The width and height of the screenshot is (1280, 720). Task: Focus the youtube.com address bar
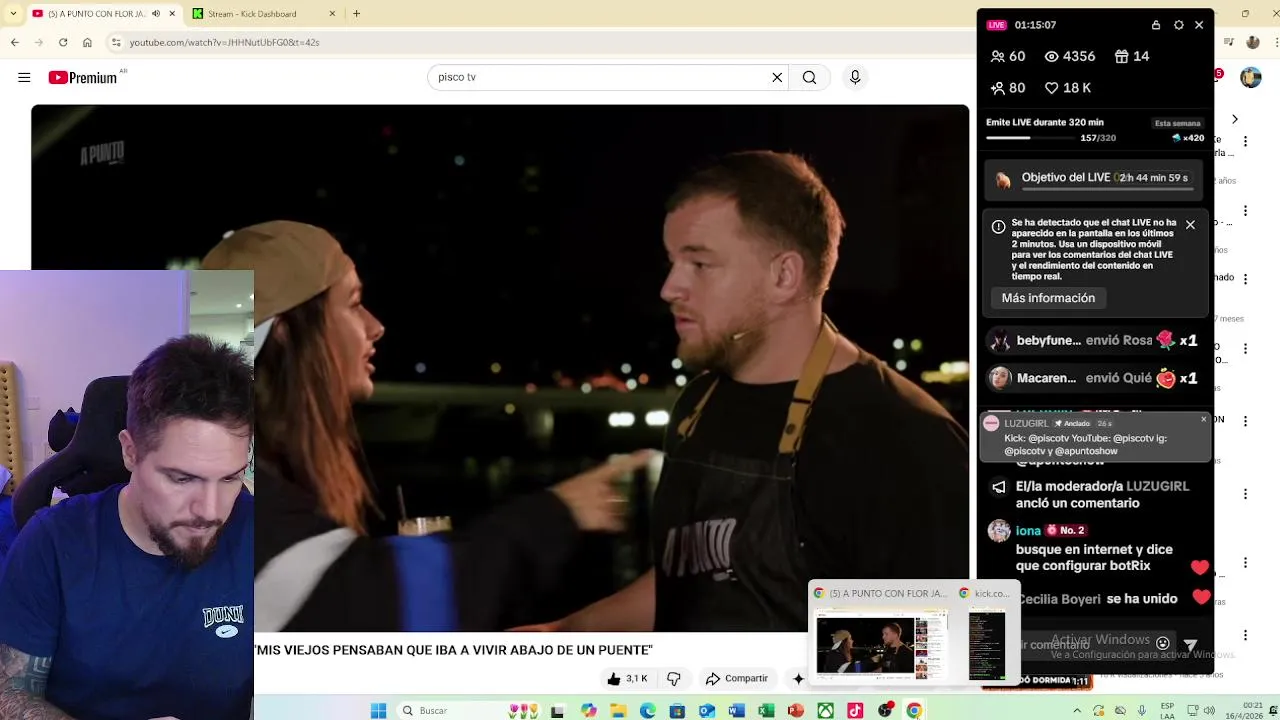[x=224, y=42]
